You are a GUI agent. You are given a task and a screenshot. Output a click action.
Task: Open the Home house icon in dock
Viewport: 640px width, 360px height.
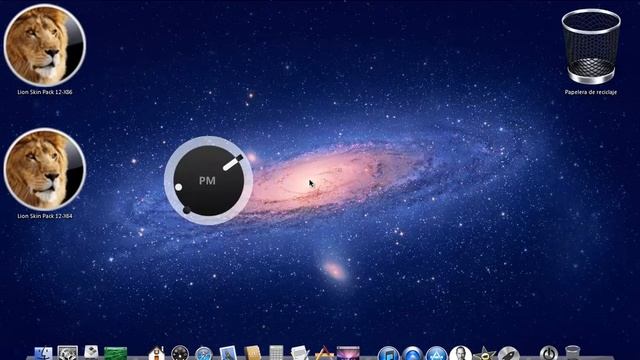coord(156,353)
